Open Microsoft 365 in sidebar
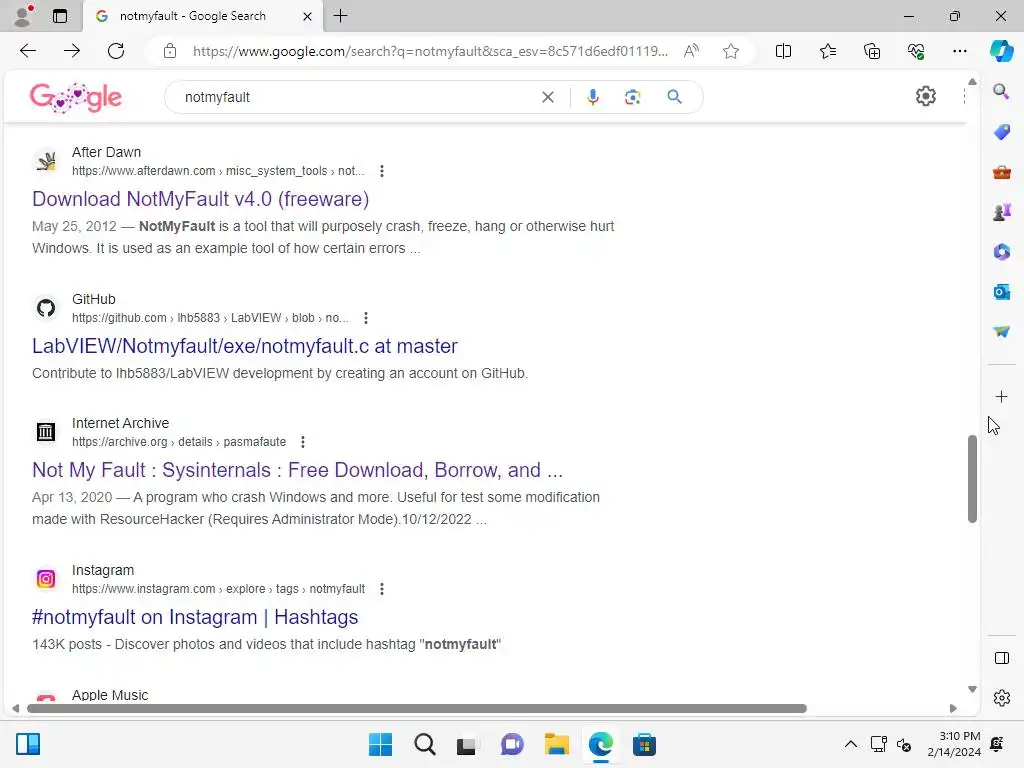This screenshot has width=1024, height=768. point(1001,252)
